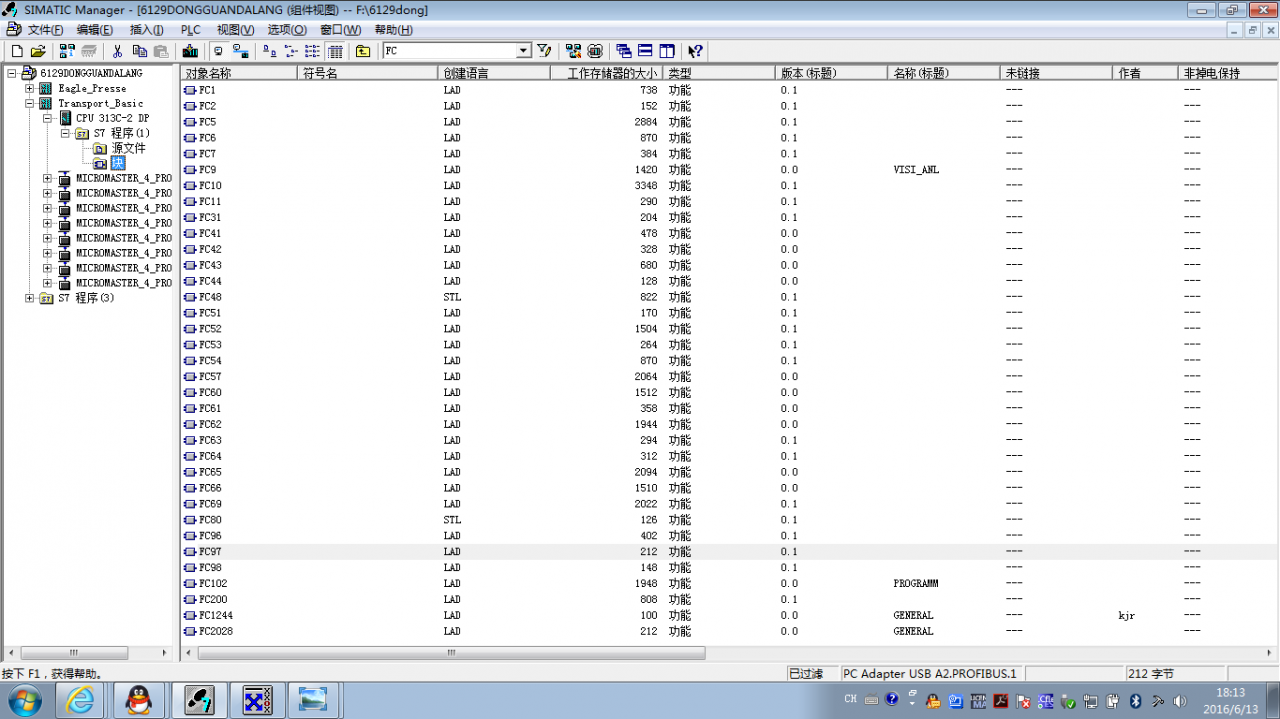The height and width of the screenshot is (719, 1280).
Task: Sort by 类型 column header
Action: click(719, 73)
